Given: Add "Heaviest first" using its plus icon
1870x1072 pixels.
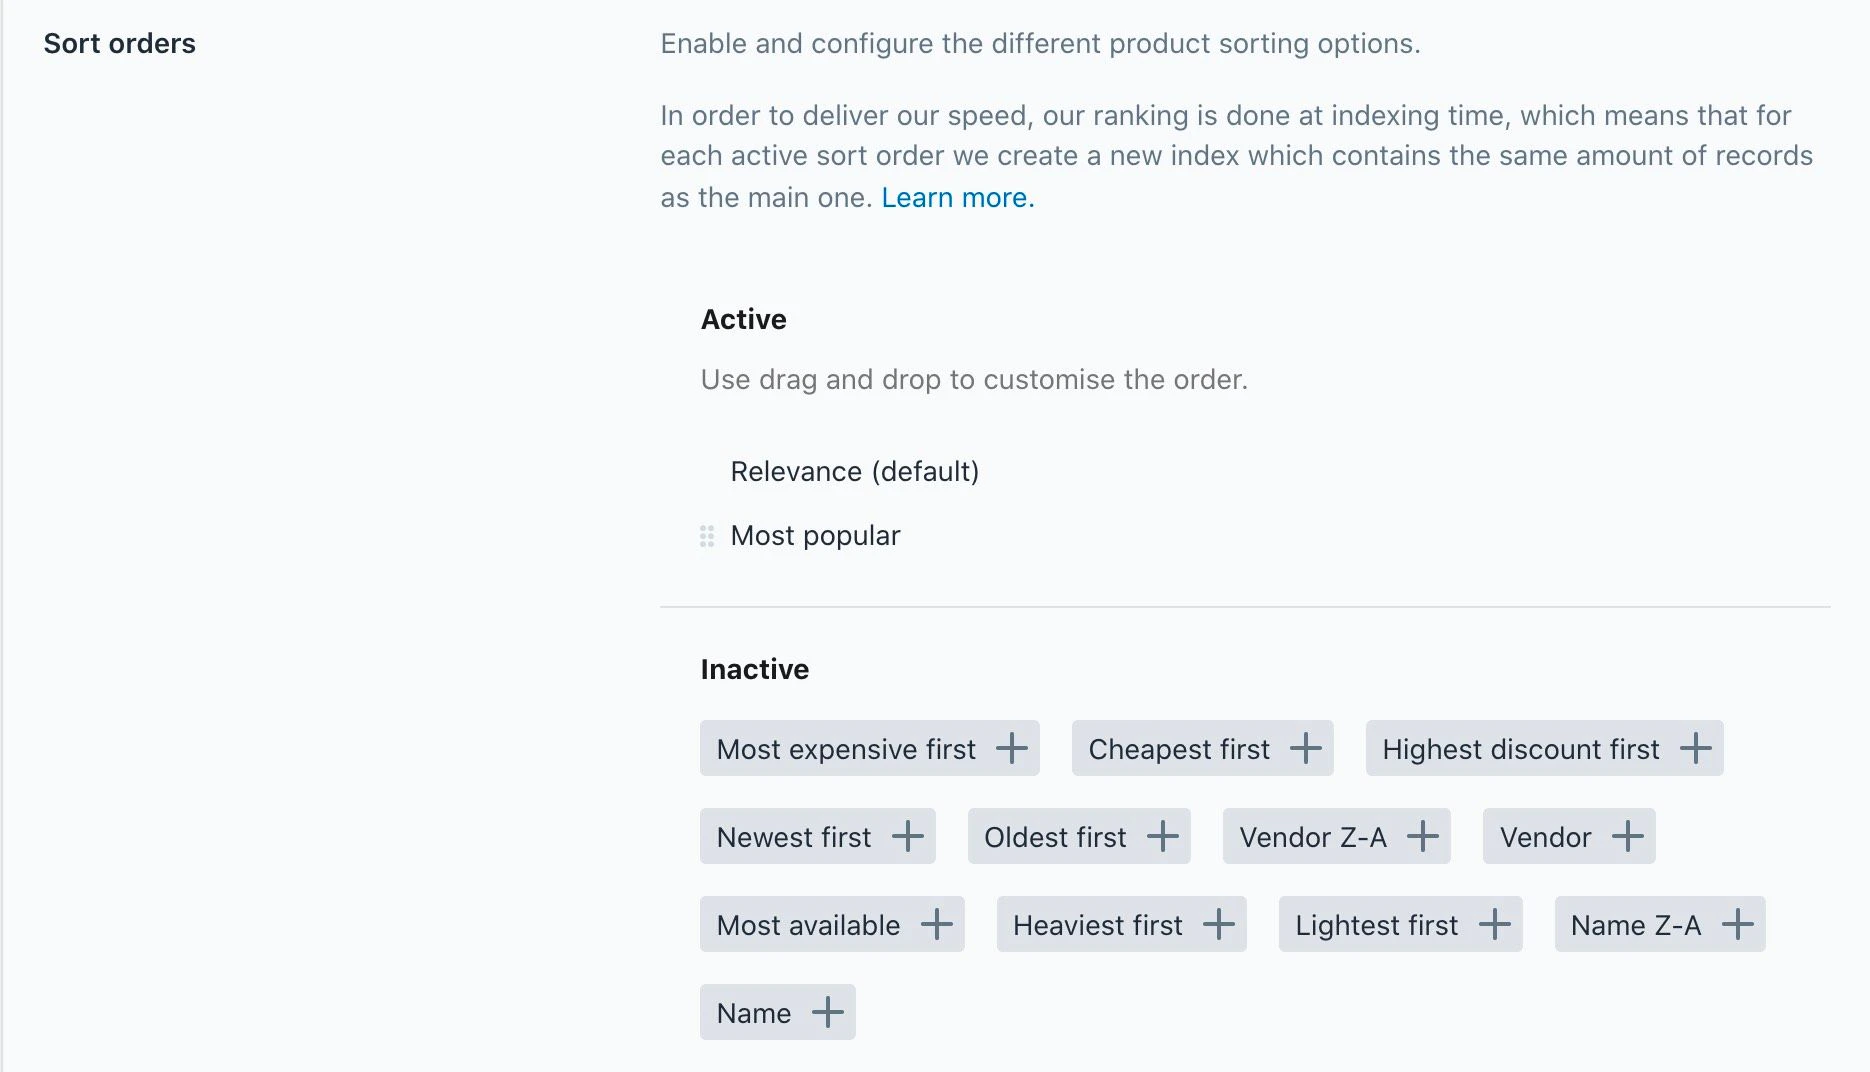Looking at the screenshot, I should point(1218,925).
